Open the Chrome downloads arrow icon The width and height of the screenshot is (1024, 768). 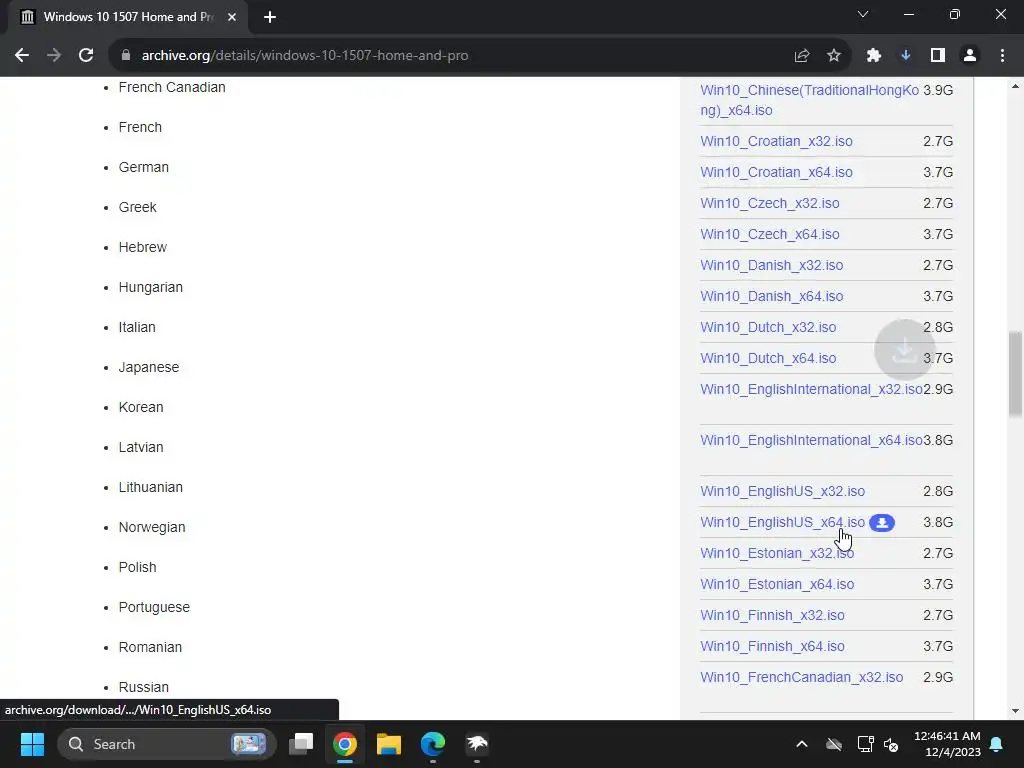(906, 56)
